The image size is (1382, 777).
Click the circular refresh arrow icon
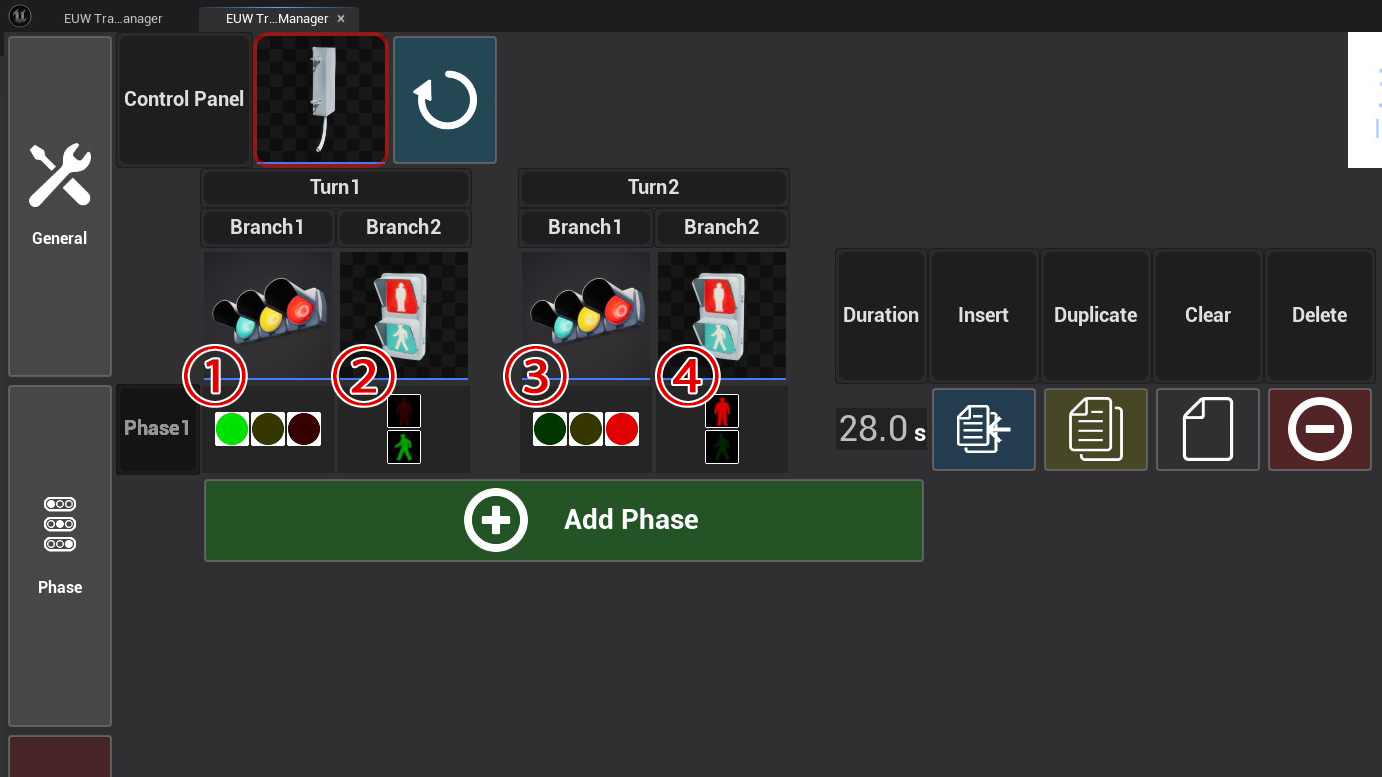click(x=445, y=100)
